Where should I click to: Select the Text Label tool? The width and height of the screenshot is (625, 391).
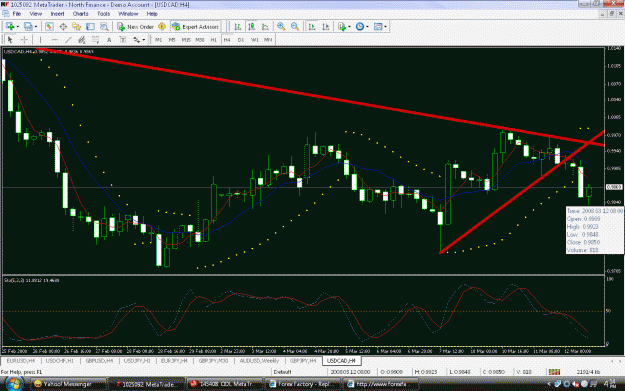123,39
